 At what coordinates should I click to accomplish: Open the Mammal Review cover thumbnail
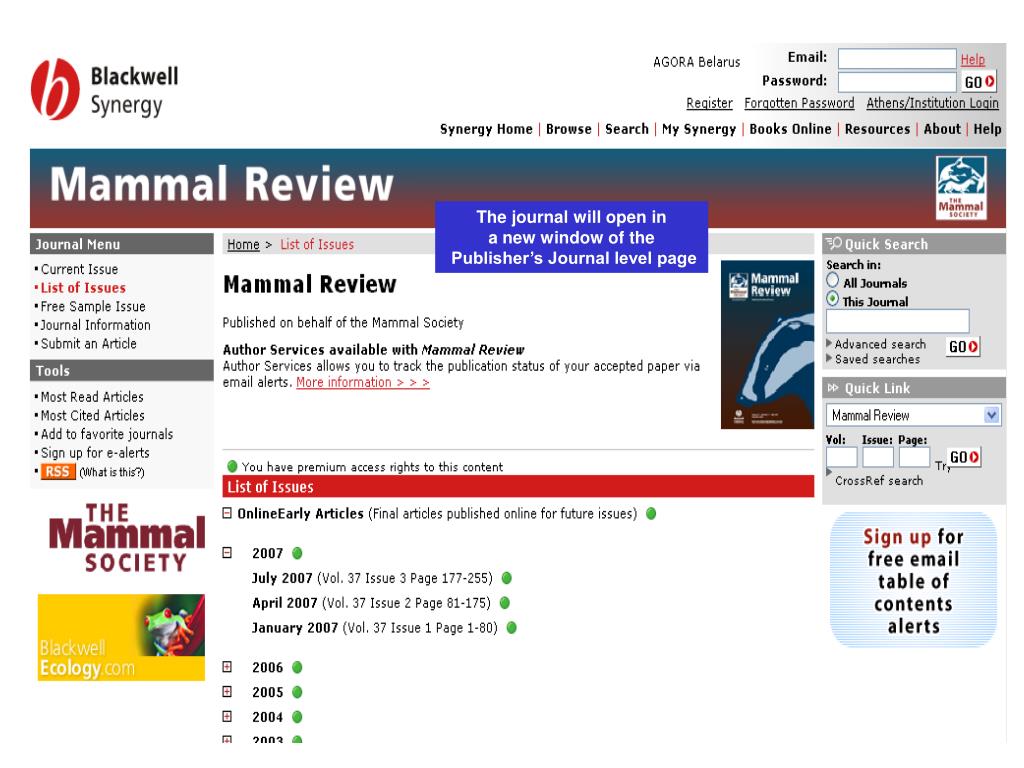click(x=767, y=345)
